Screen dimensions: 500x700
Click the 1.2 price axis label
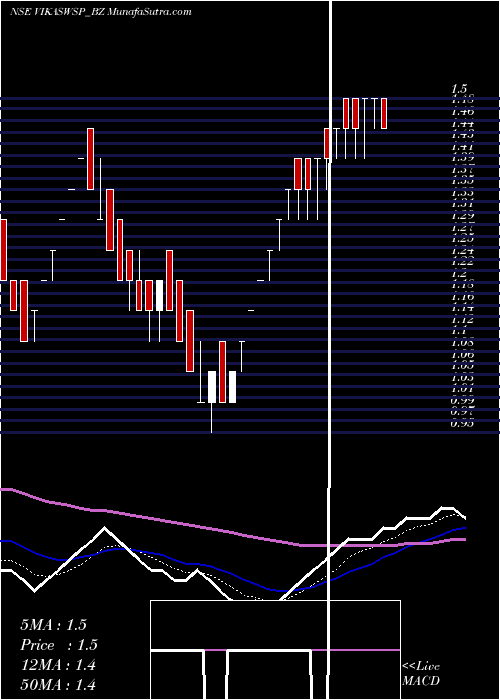point(459,274)
